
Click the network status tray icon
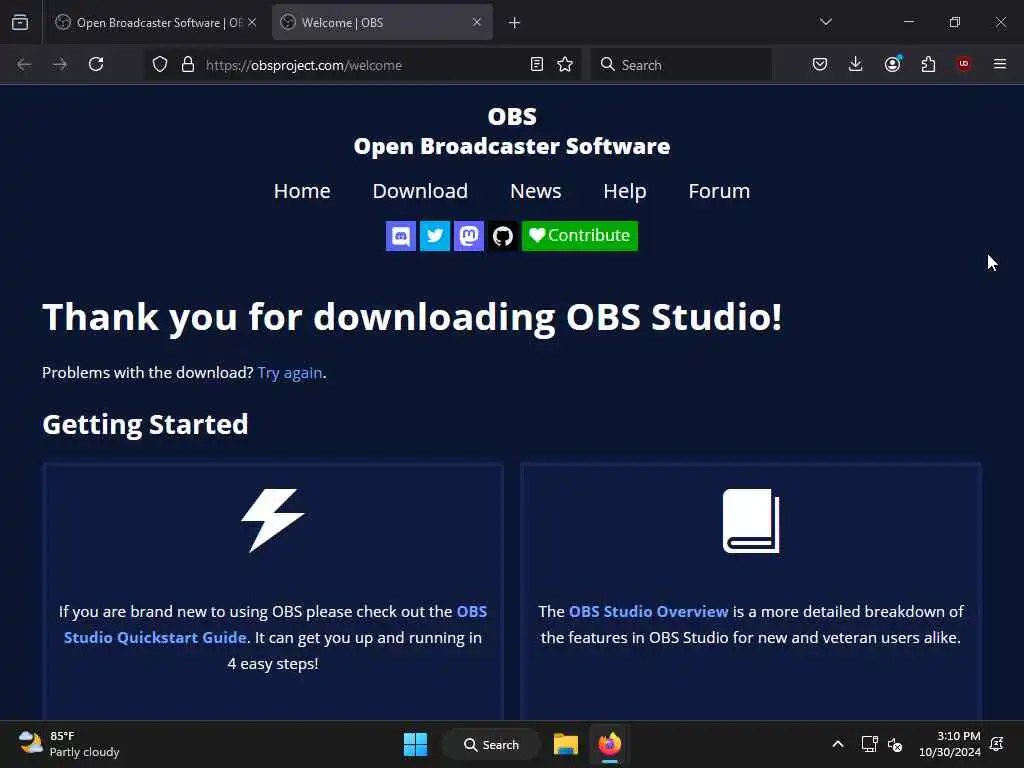click(x=869, y=744)
